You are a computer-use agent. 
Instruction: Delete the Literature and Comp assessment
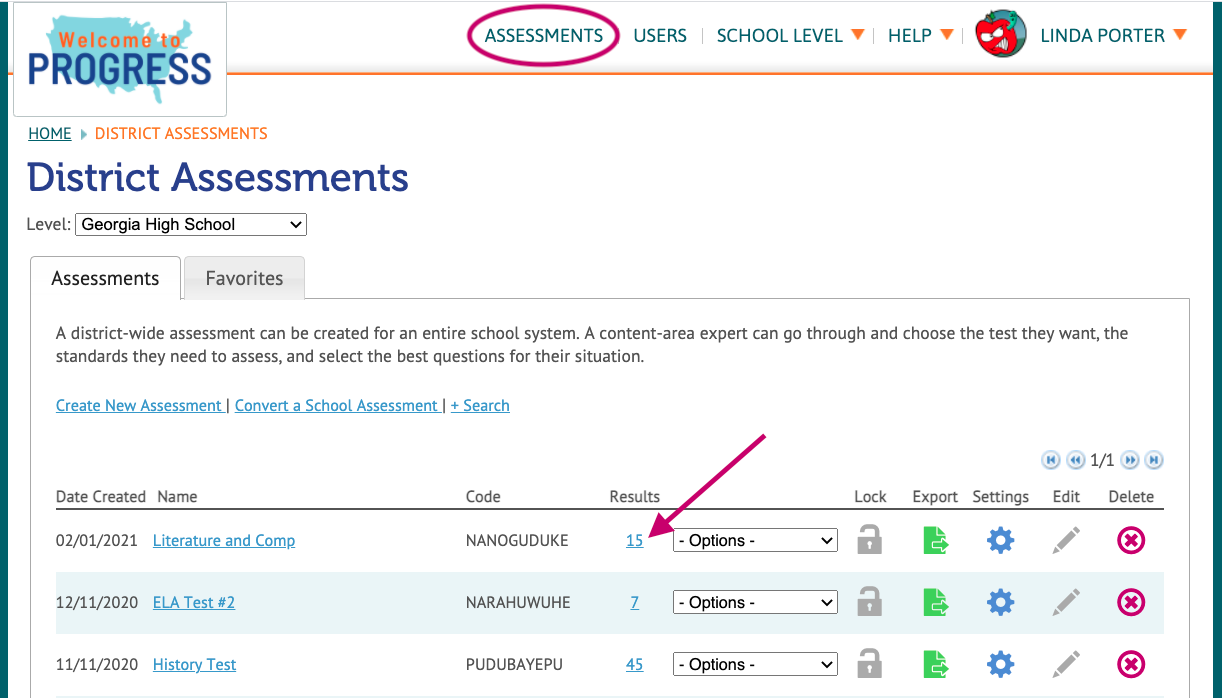point(1131,540)
